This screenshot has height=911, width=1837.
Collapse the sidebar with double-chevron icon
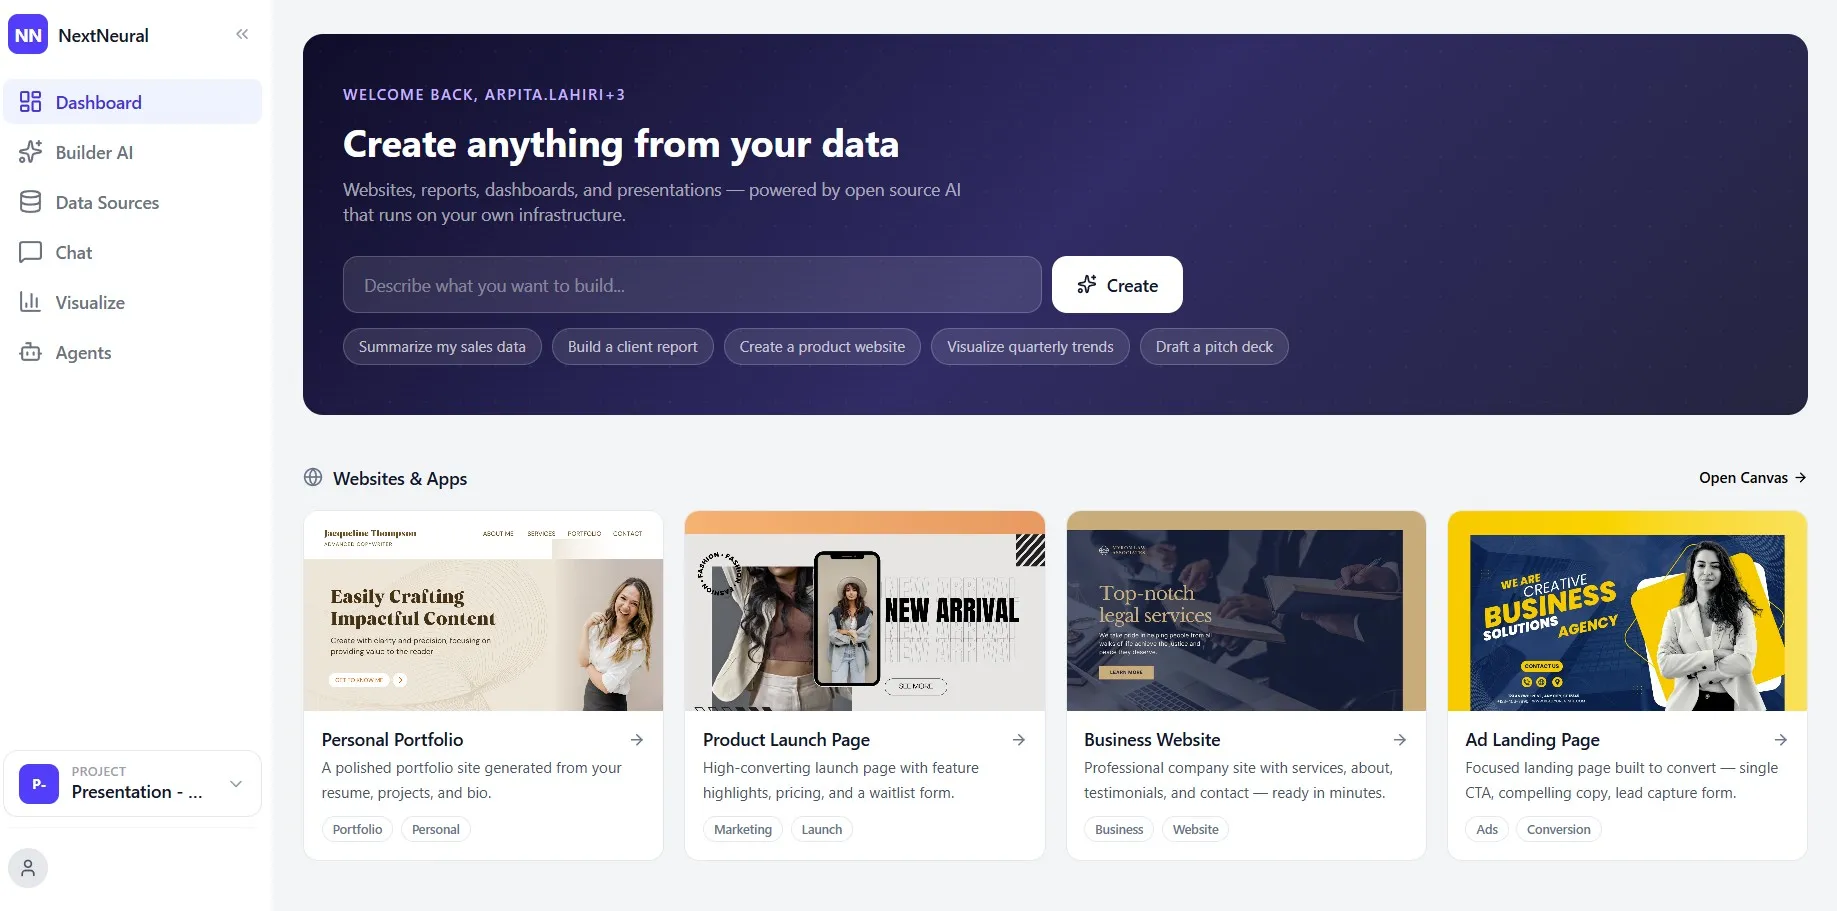pyautogui.click(x=242, y=34)
